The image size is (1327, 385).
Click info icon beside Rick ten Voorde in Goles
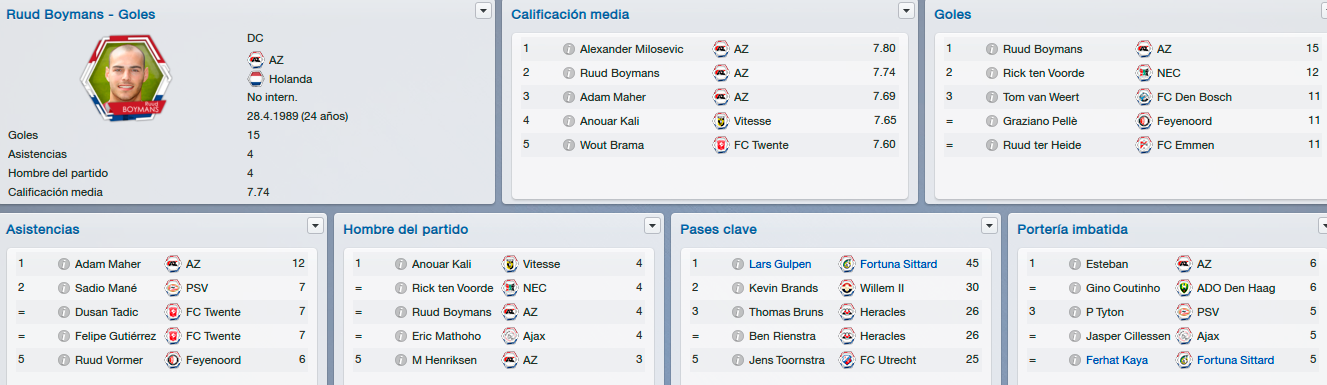point(992,73)
